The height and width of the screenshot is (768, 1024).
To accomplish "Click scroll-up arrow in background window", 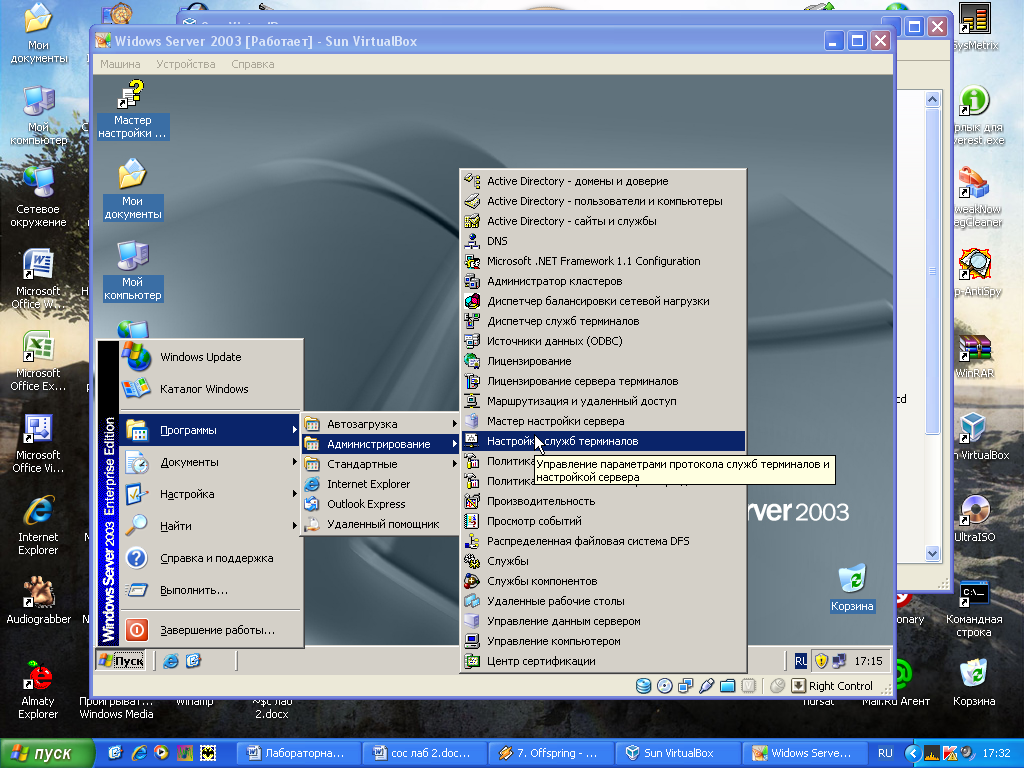I will click(x=932, y=99).
